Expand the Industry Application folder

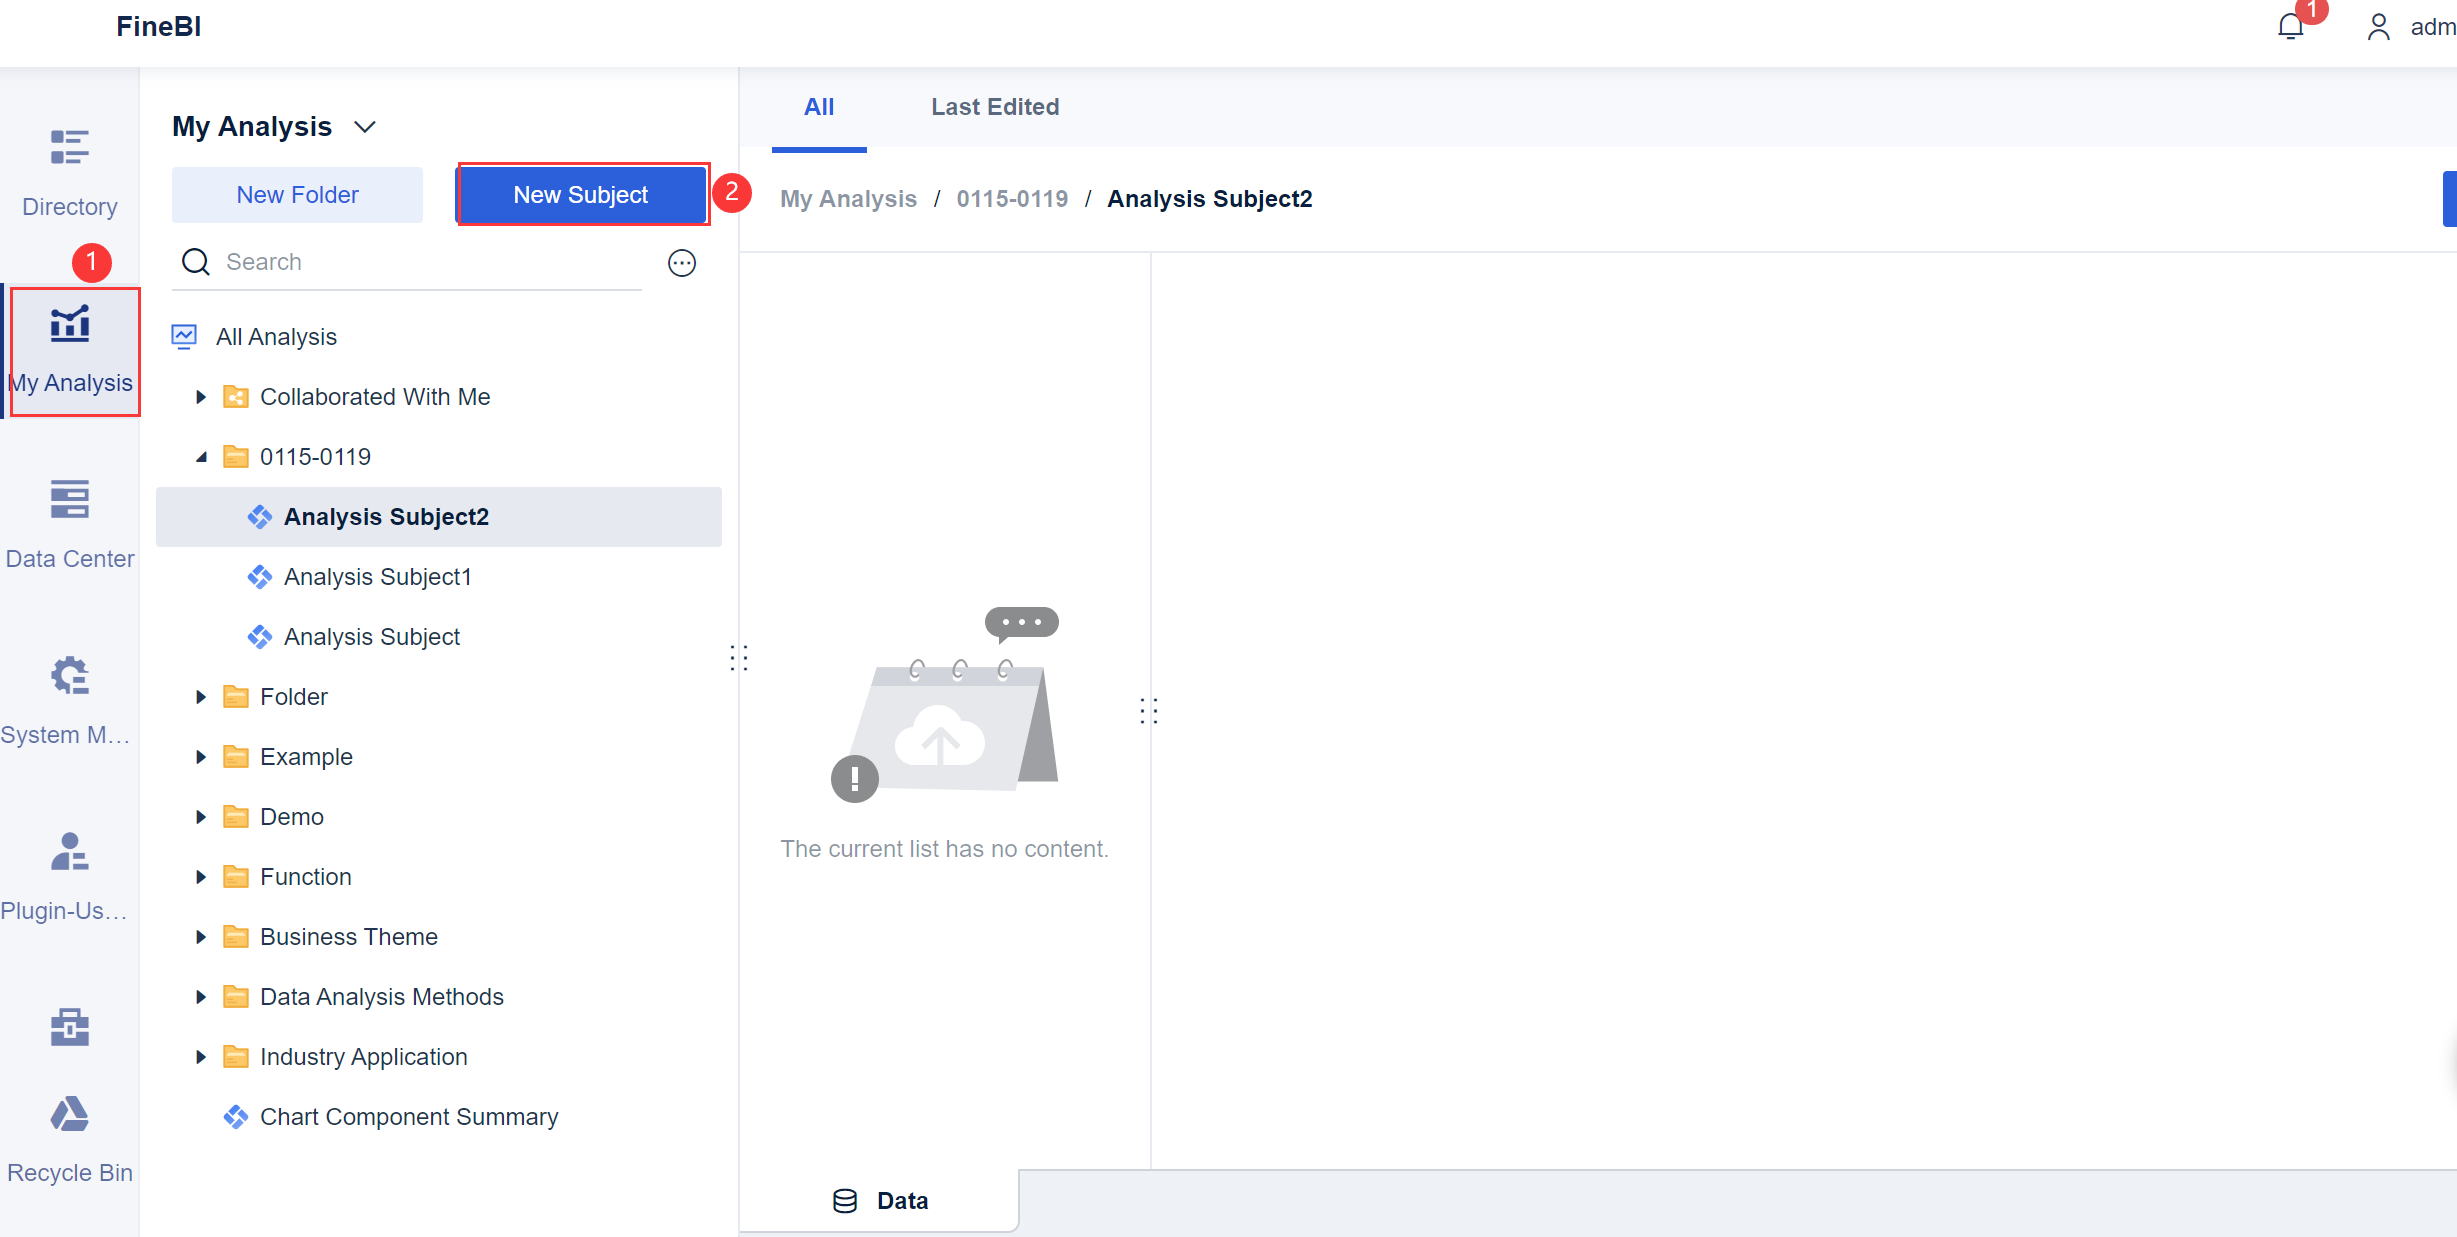click(201, 1057)
